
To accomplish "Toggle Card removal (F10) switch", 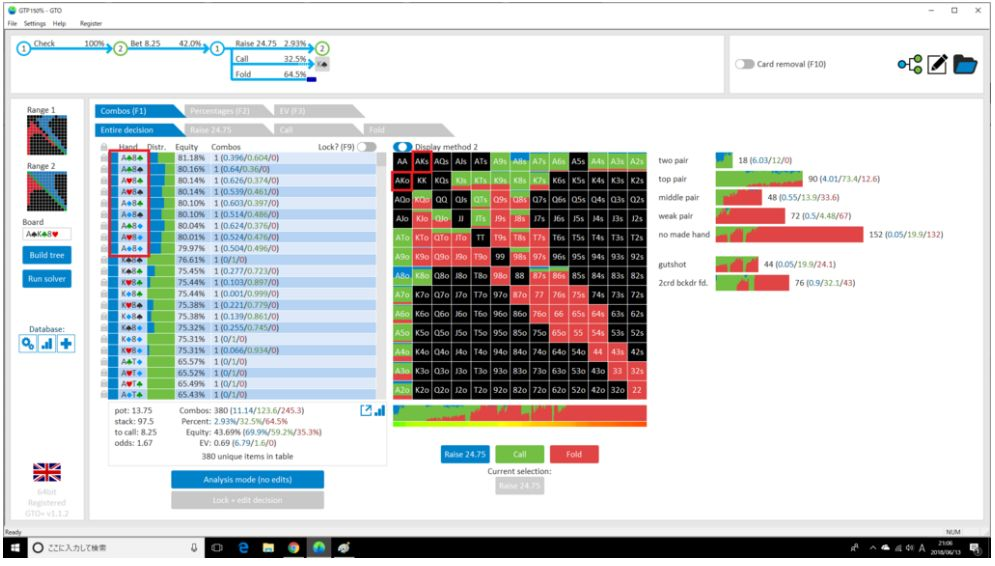I will click(744, 64).
